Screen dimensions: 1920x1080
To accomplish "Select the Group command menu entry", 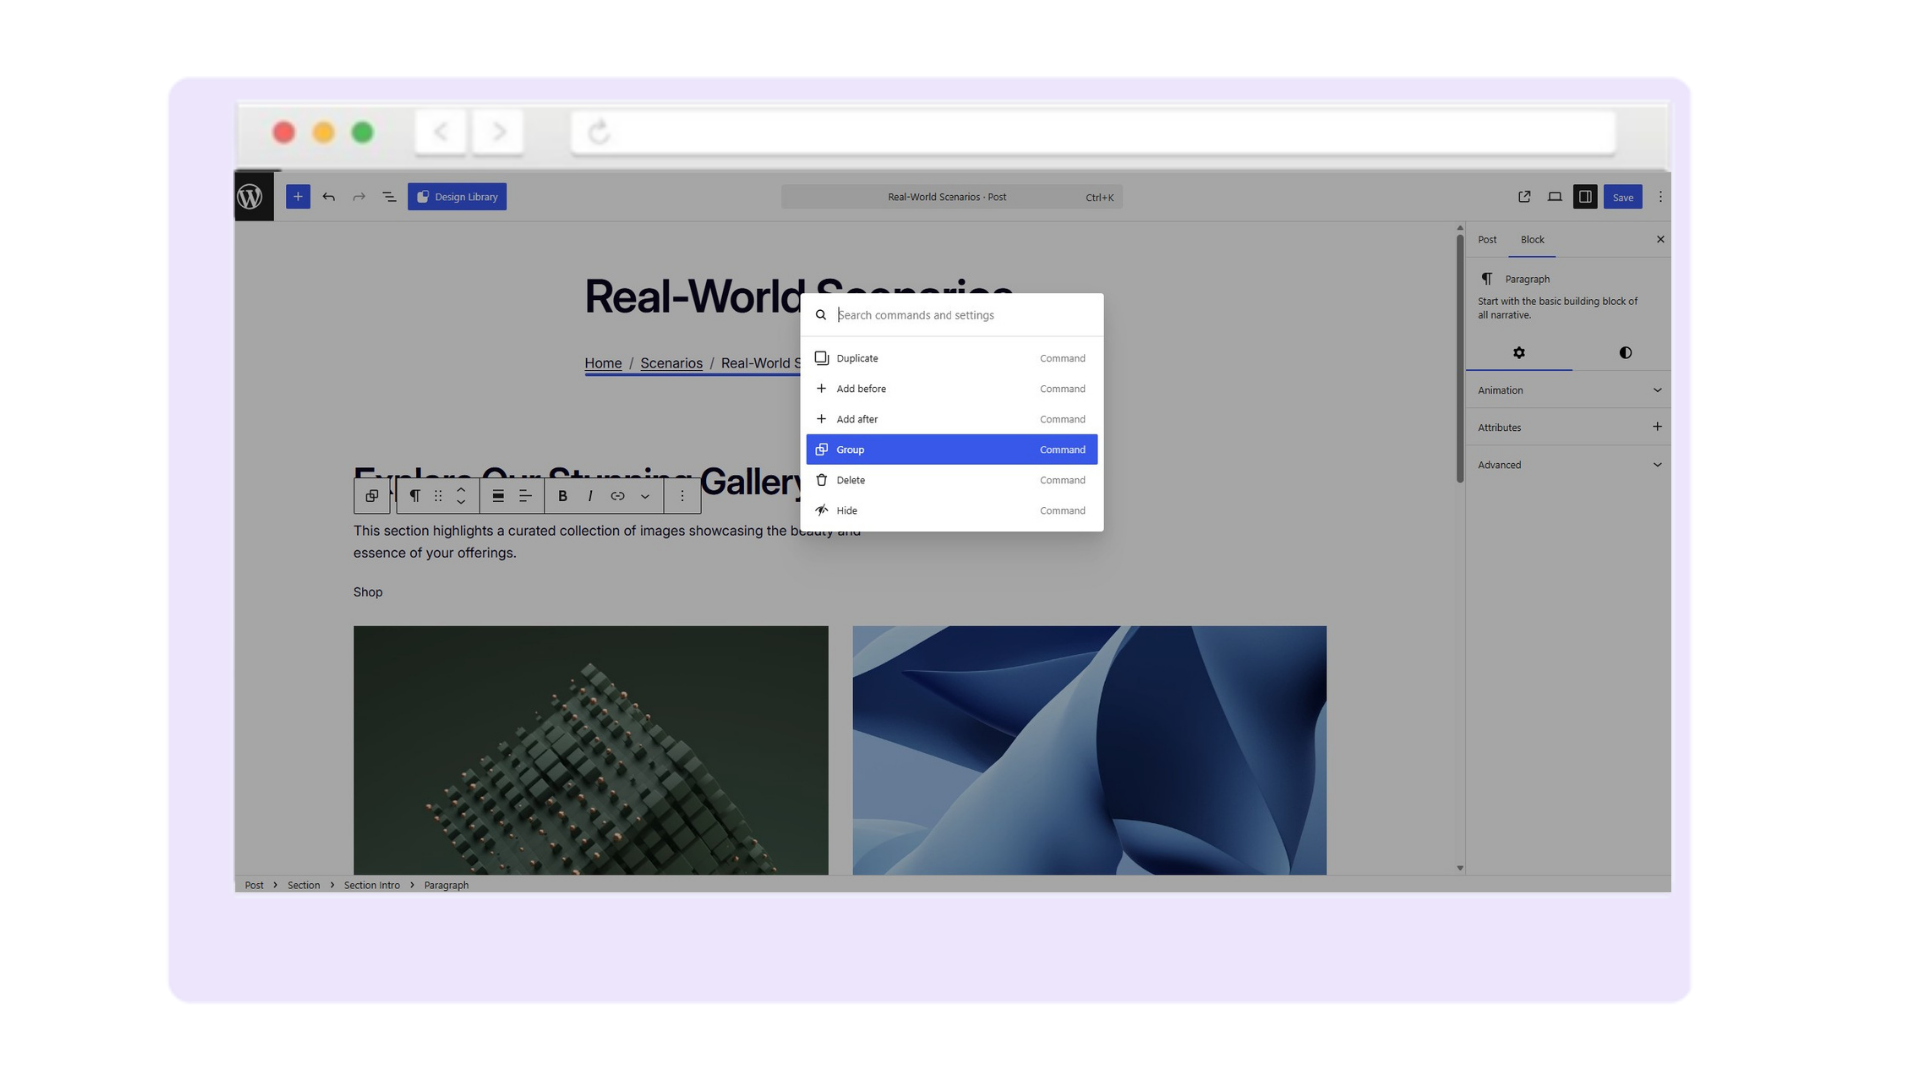I will coord(951,449).
